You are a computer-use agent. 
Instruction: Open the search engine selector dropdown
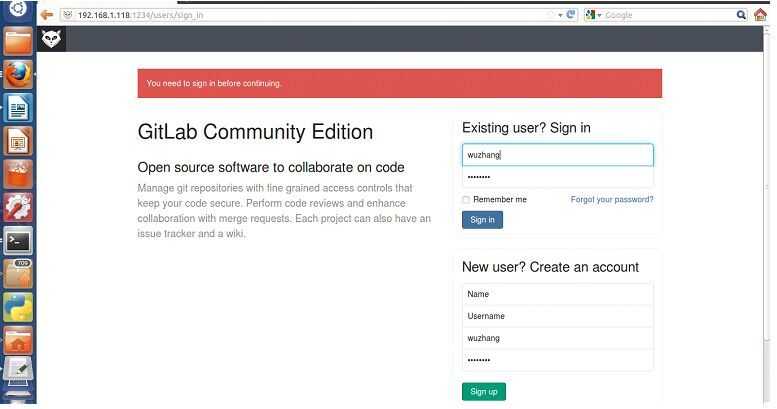tap(593, 15)
